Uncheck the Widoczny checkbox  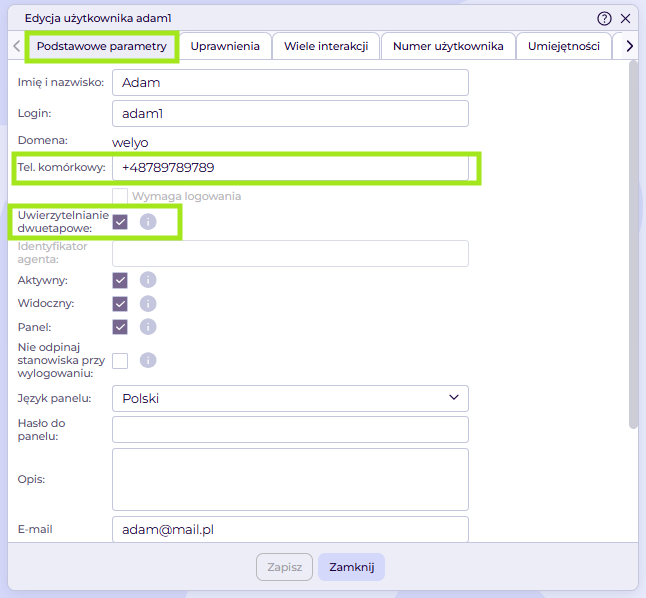tap(120, 304)
